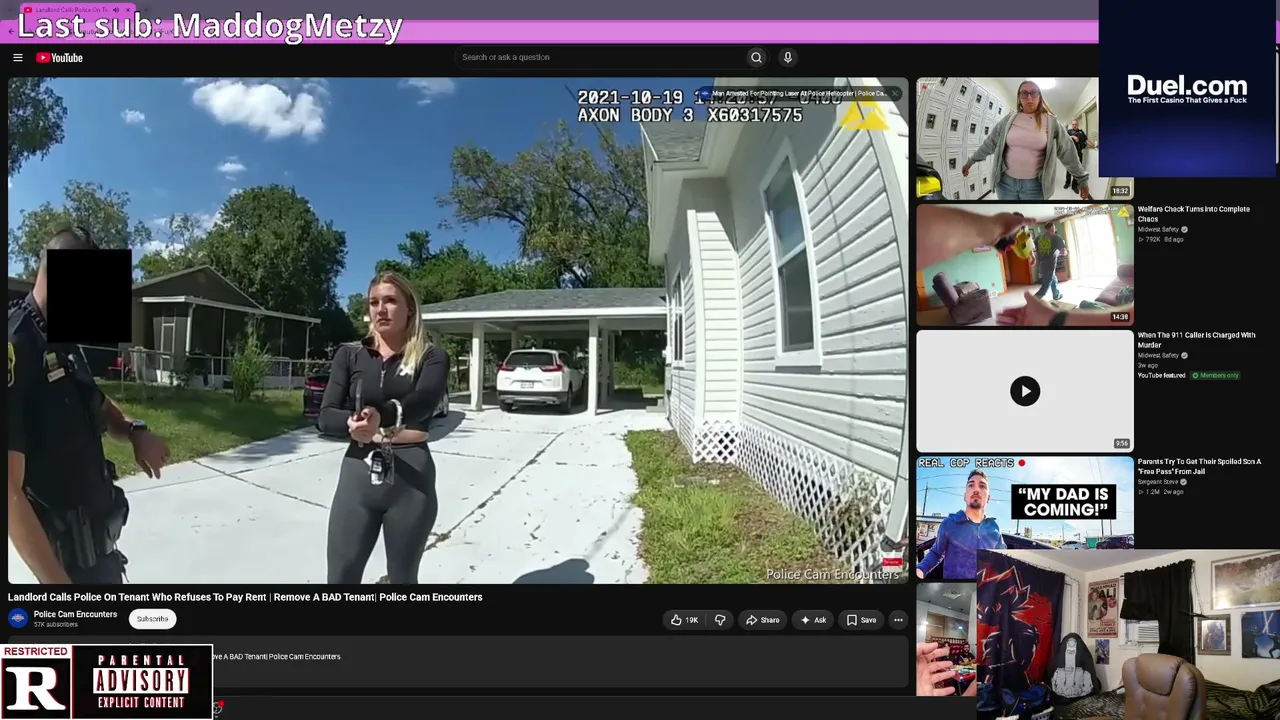Open "Parents Try To Get Their Spoiled Son" title
This screenshot has height=720, width=1280.
(1199, 467)
